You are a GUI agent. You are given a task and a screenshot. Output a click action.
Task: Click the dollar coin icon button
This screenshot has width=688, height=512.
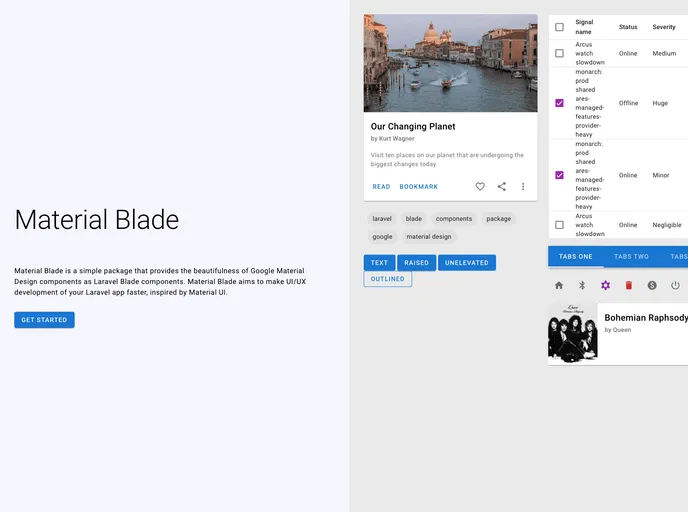652,286
